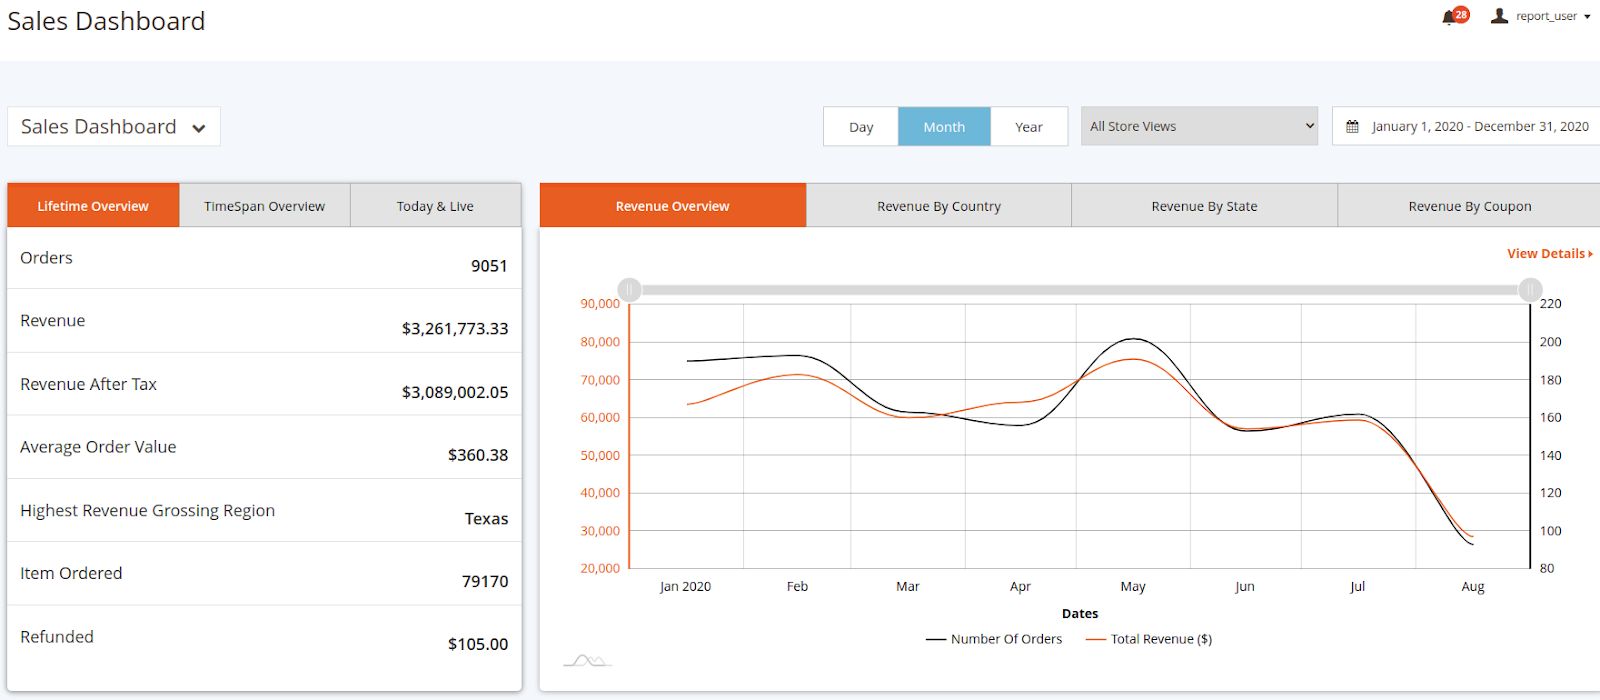Expand the Sales Dashboard dropdown
Screen dimensions: 1600x700
click(113, 127)
